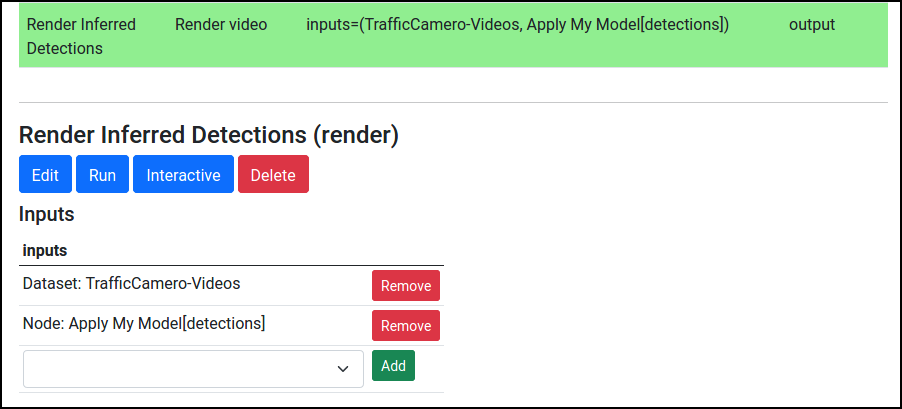Open the empty input selection dropdown
The height and width of the screenshot is (409, 902).
[x=193, y=369]
